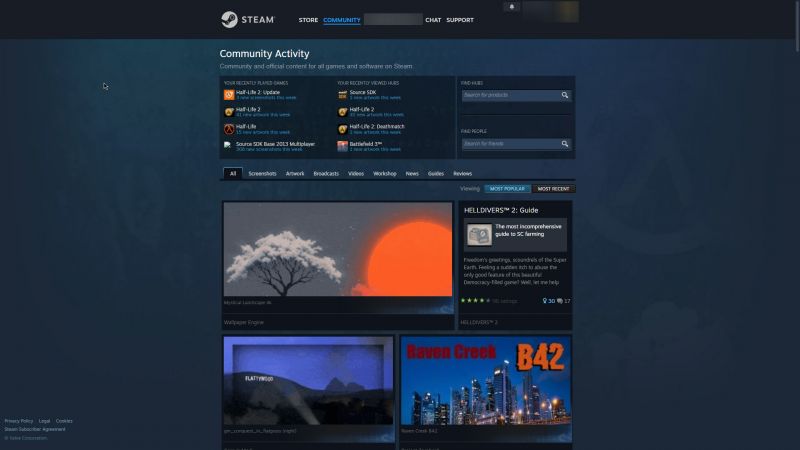Click the Mystical Landscape caption
This screenshot has width=800, height=450.
pos(247,303)
